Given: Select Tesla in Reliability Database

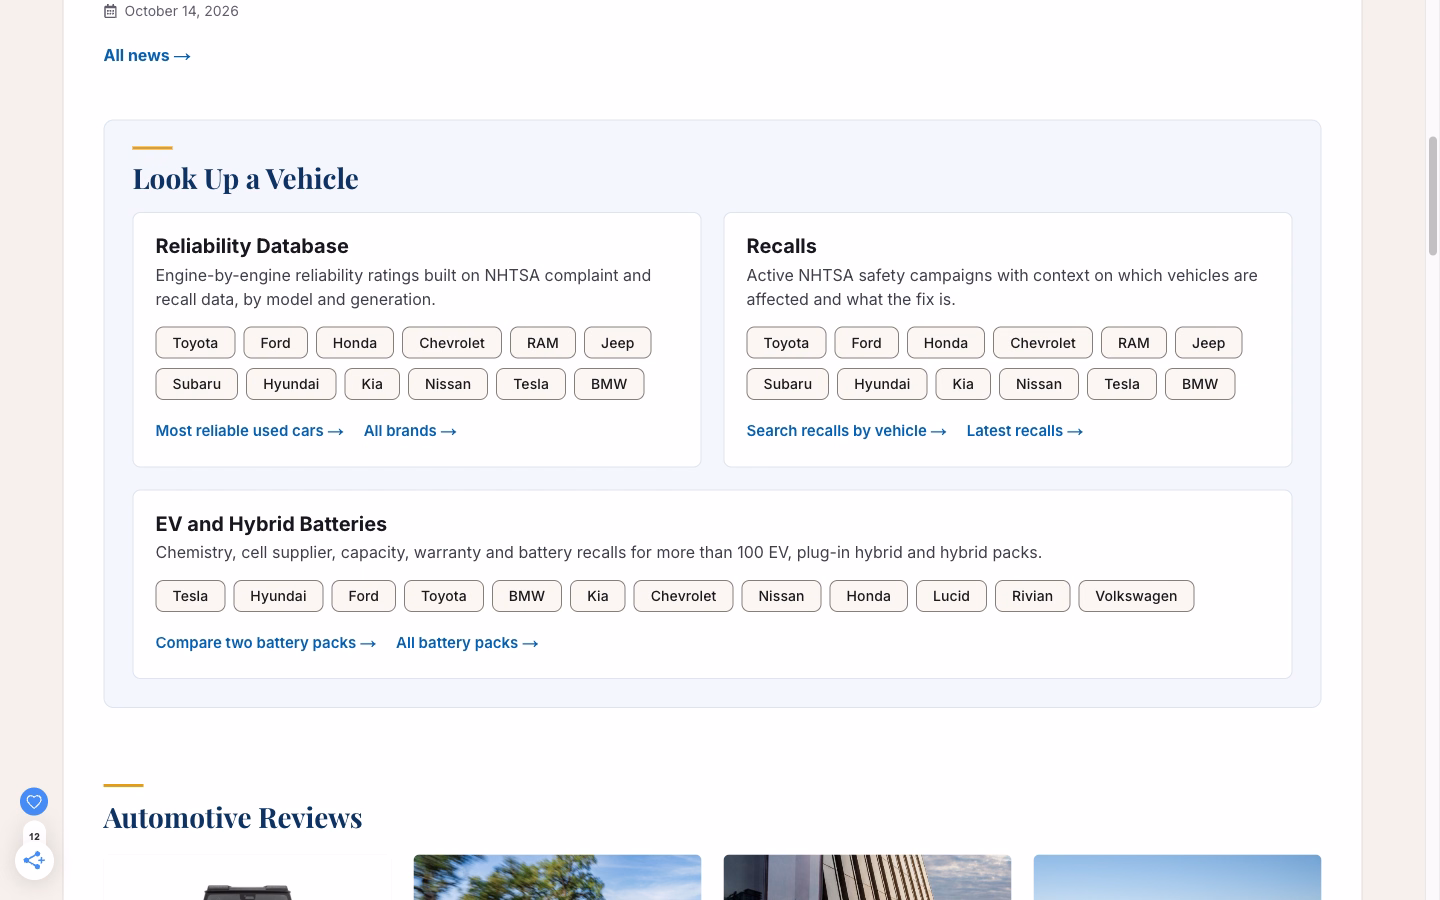Looking at the screenshot, I should click(x=531, y=384).
